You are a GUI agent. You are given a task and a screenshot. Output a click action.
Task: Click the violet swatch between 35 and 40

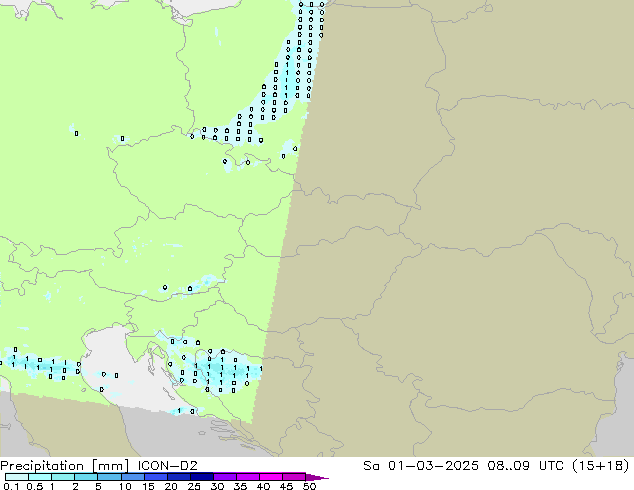tap(248, 477)
